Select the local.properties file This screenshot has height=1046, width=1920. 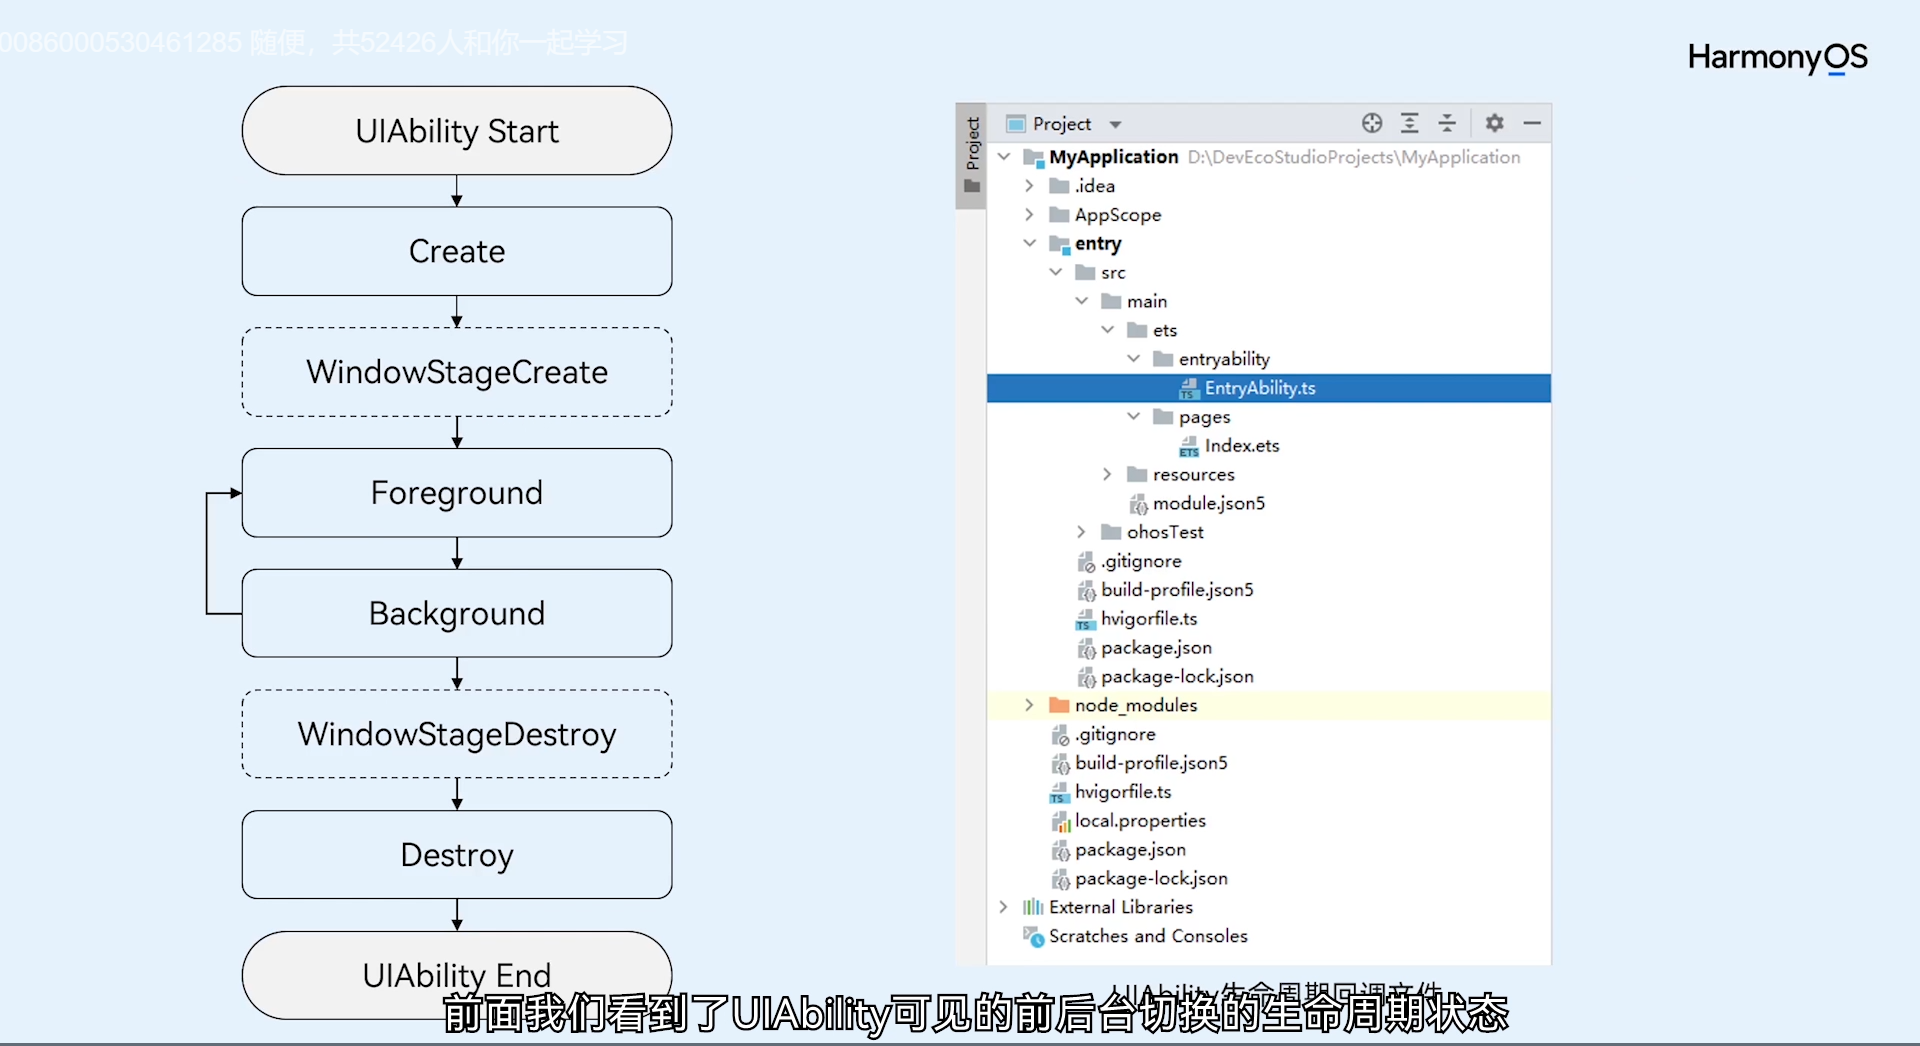click(x=1140, y=820)
